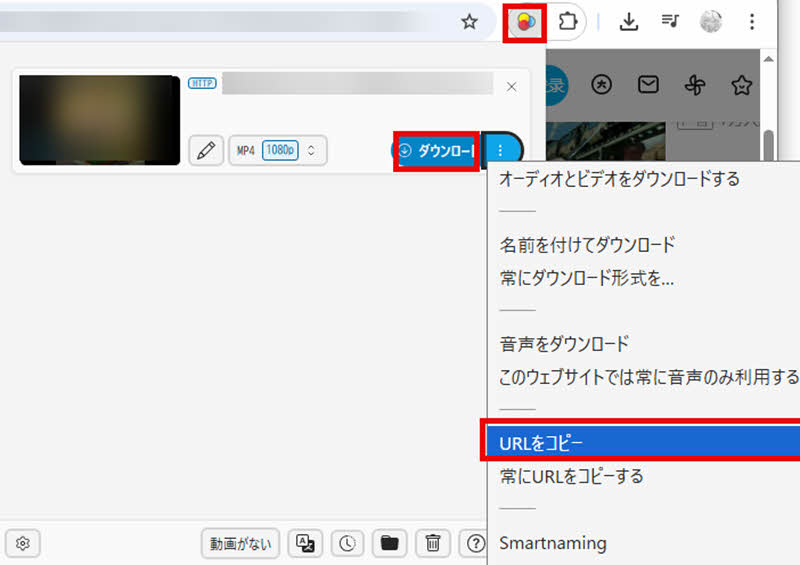The width and height of the screenshot is (800, 565).
Task: Open the downloads folder icon
Action: coord(390,544)
